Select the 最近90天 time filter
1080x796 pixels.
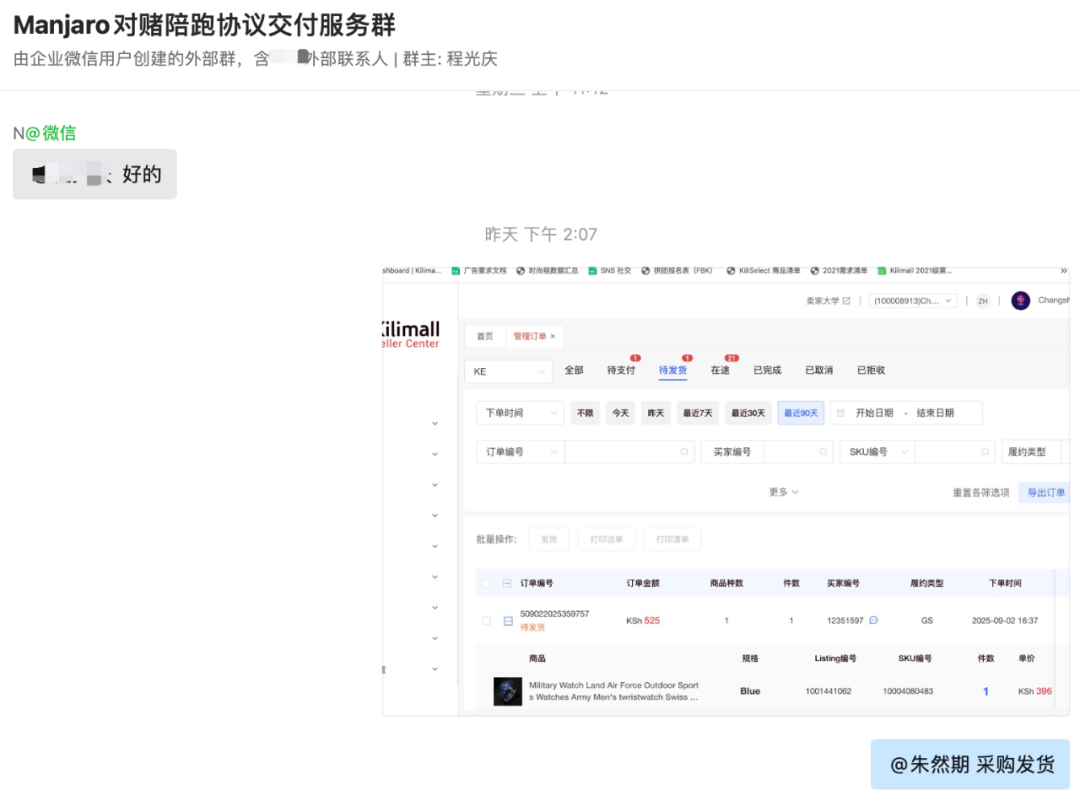[801, 413]
